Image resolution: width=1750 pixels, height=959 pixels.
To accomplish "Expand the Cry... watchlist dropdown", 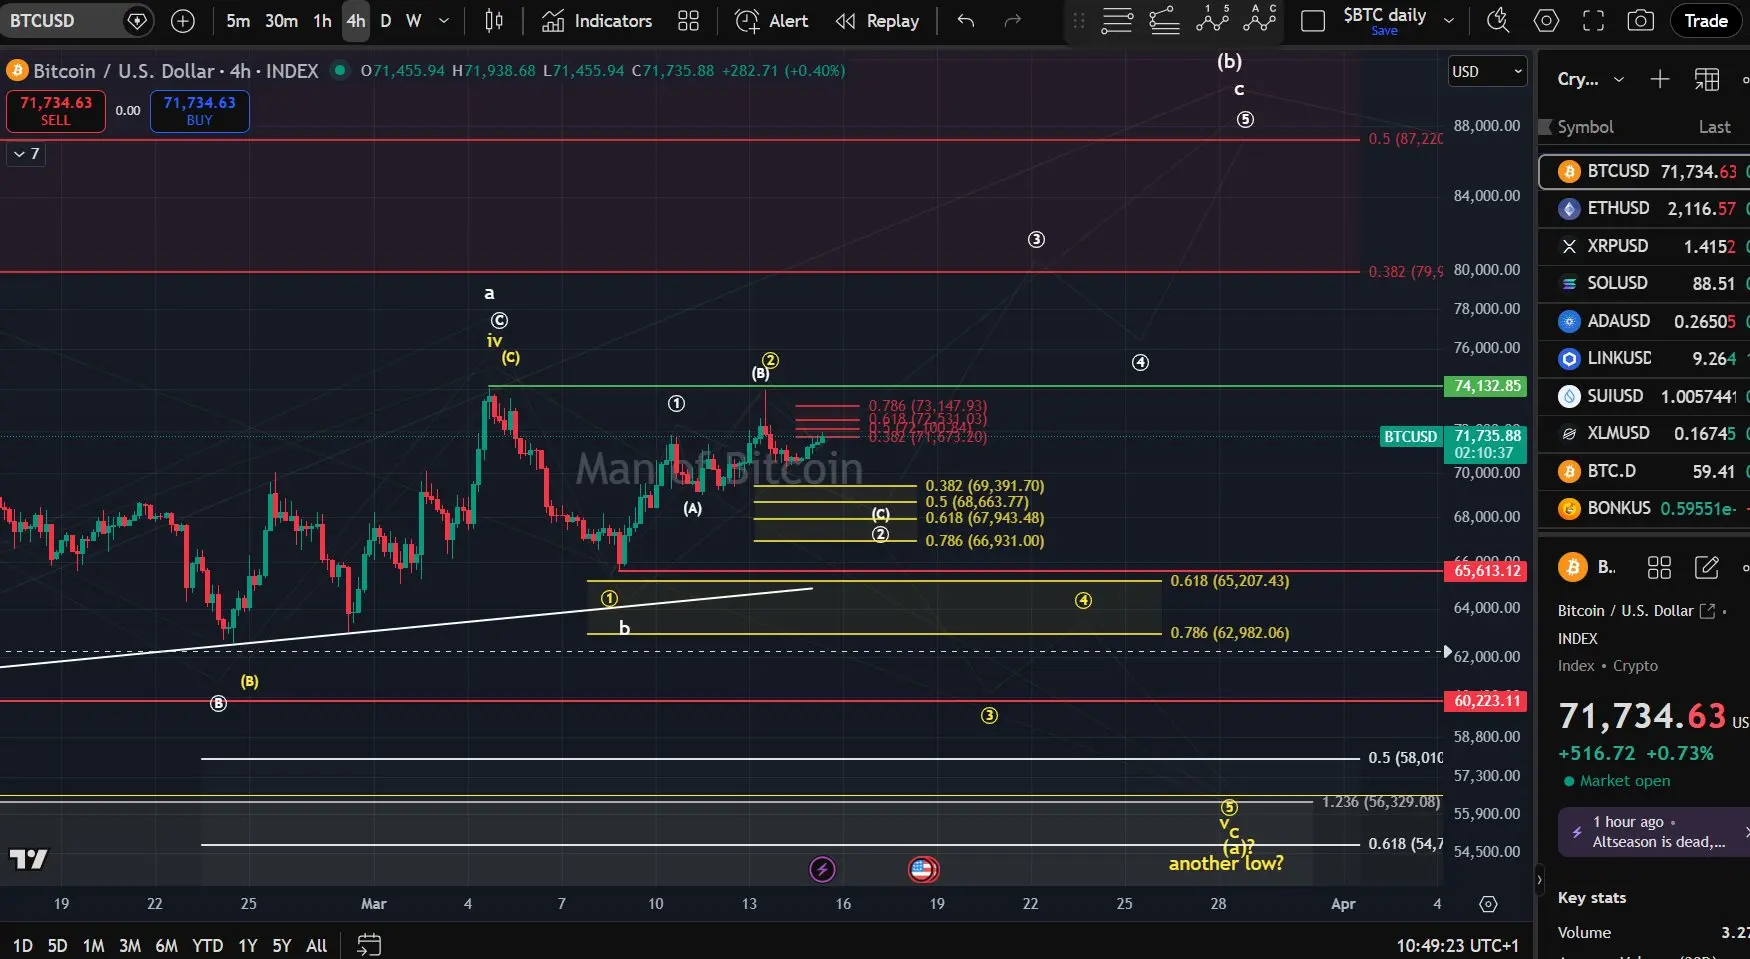I will point(1590,79).
